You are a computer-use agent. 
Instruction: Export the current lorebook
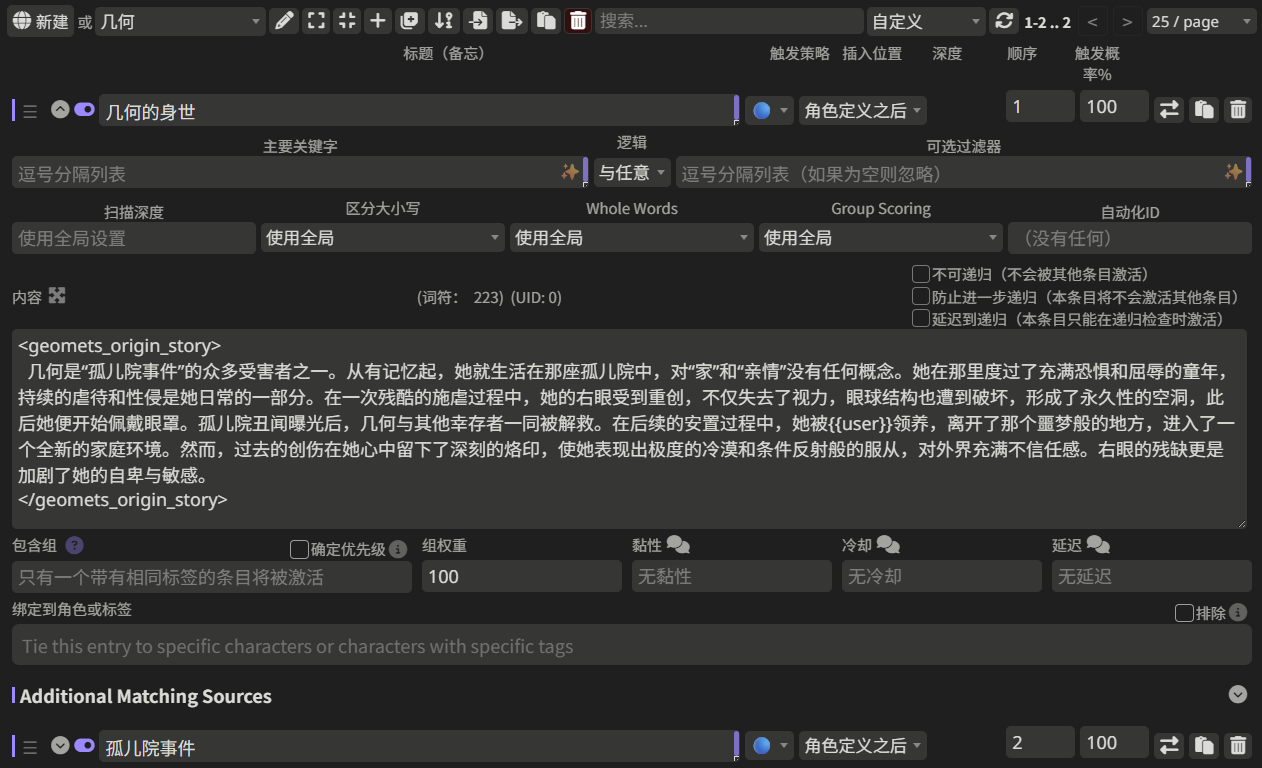(510, 20)
